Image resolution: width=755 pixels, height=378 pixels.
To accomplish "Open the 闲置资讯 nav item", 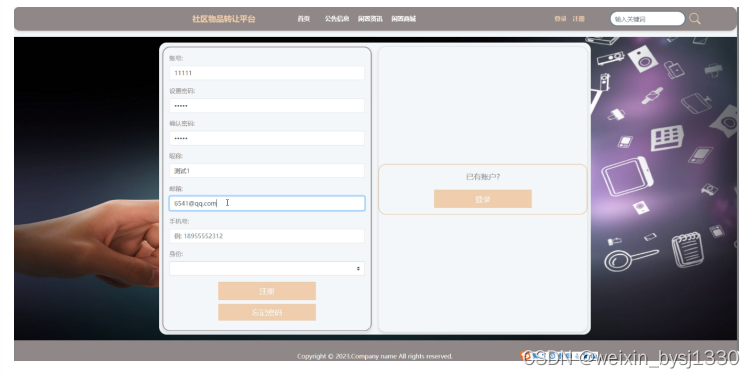I will coord(370,19).
